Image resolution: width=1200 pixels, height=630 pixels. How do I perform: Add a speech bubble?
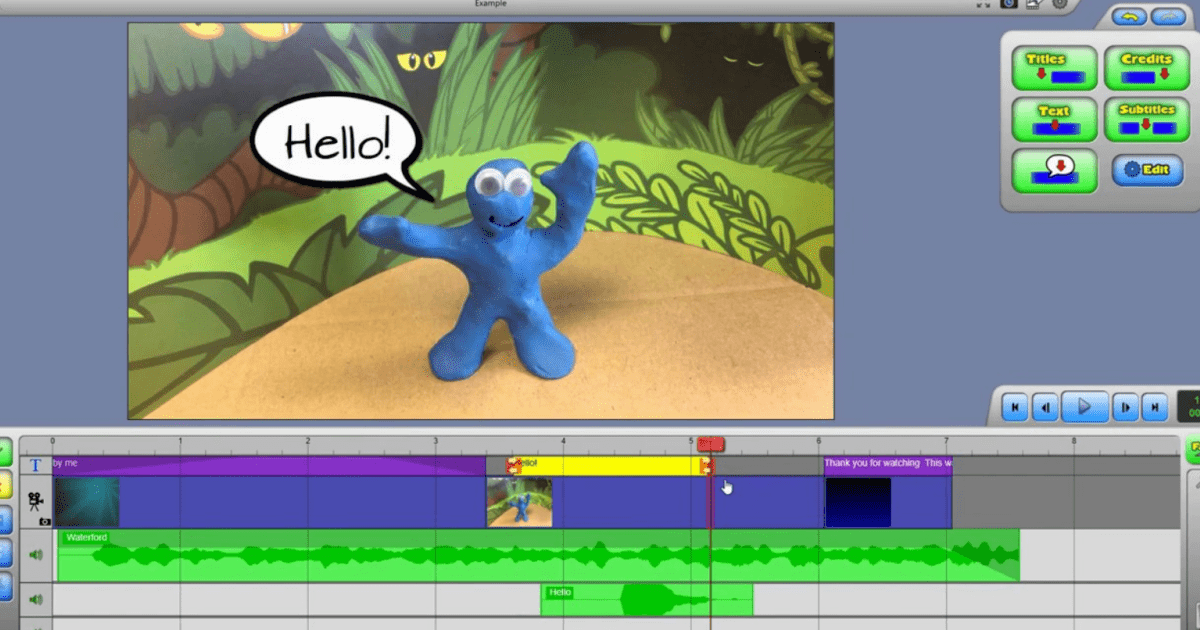coord(1053,171)
